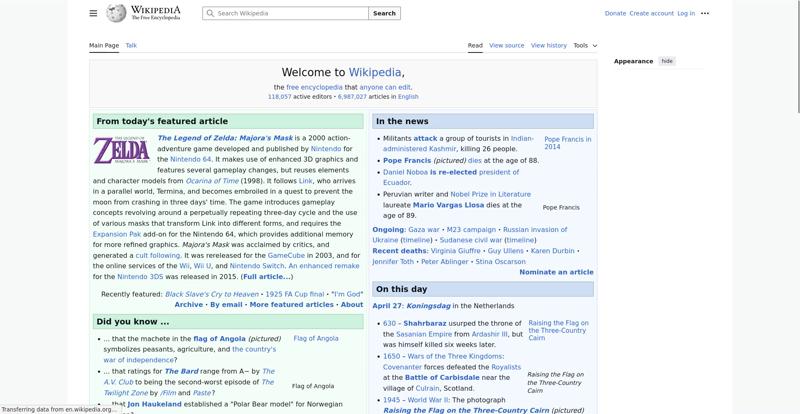Focus the Search Wikipedia input field
The image size is (800, 414).
pyautogui.click(x=285, y=13)
